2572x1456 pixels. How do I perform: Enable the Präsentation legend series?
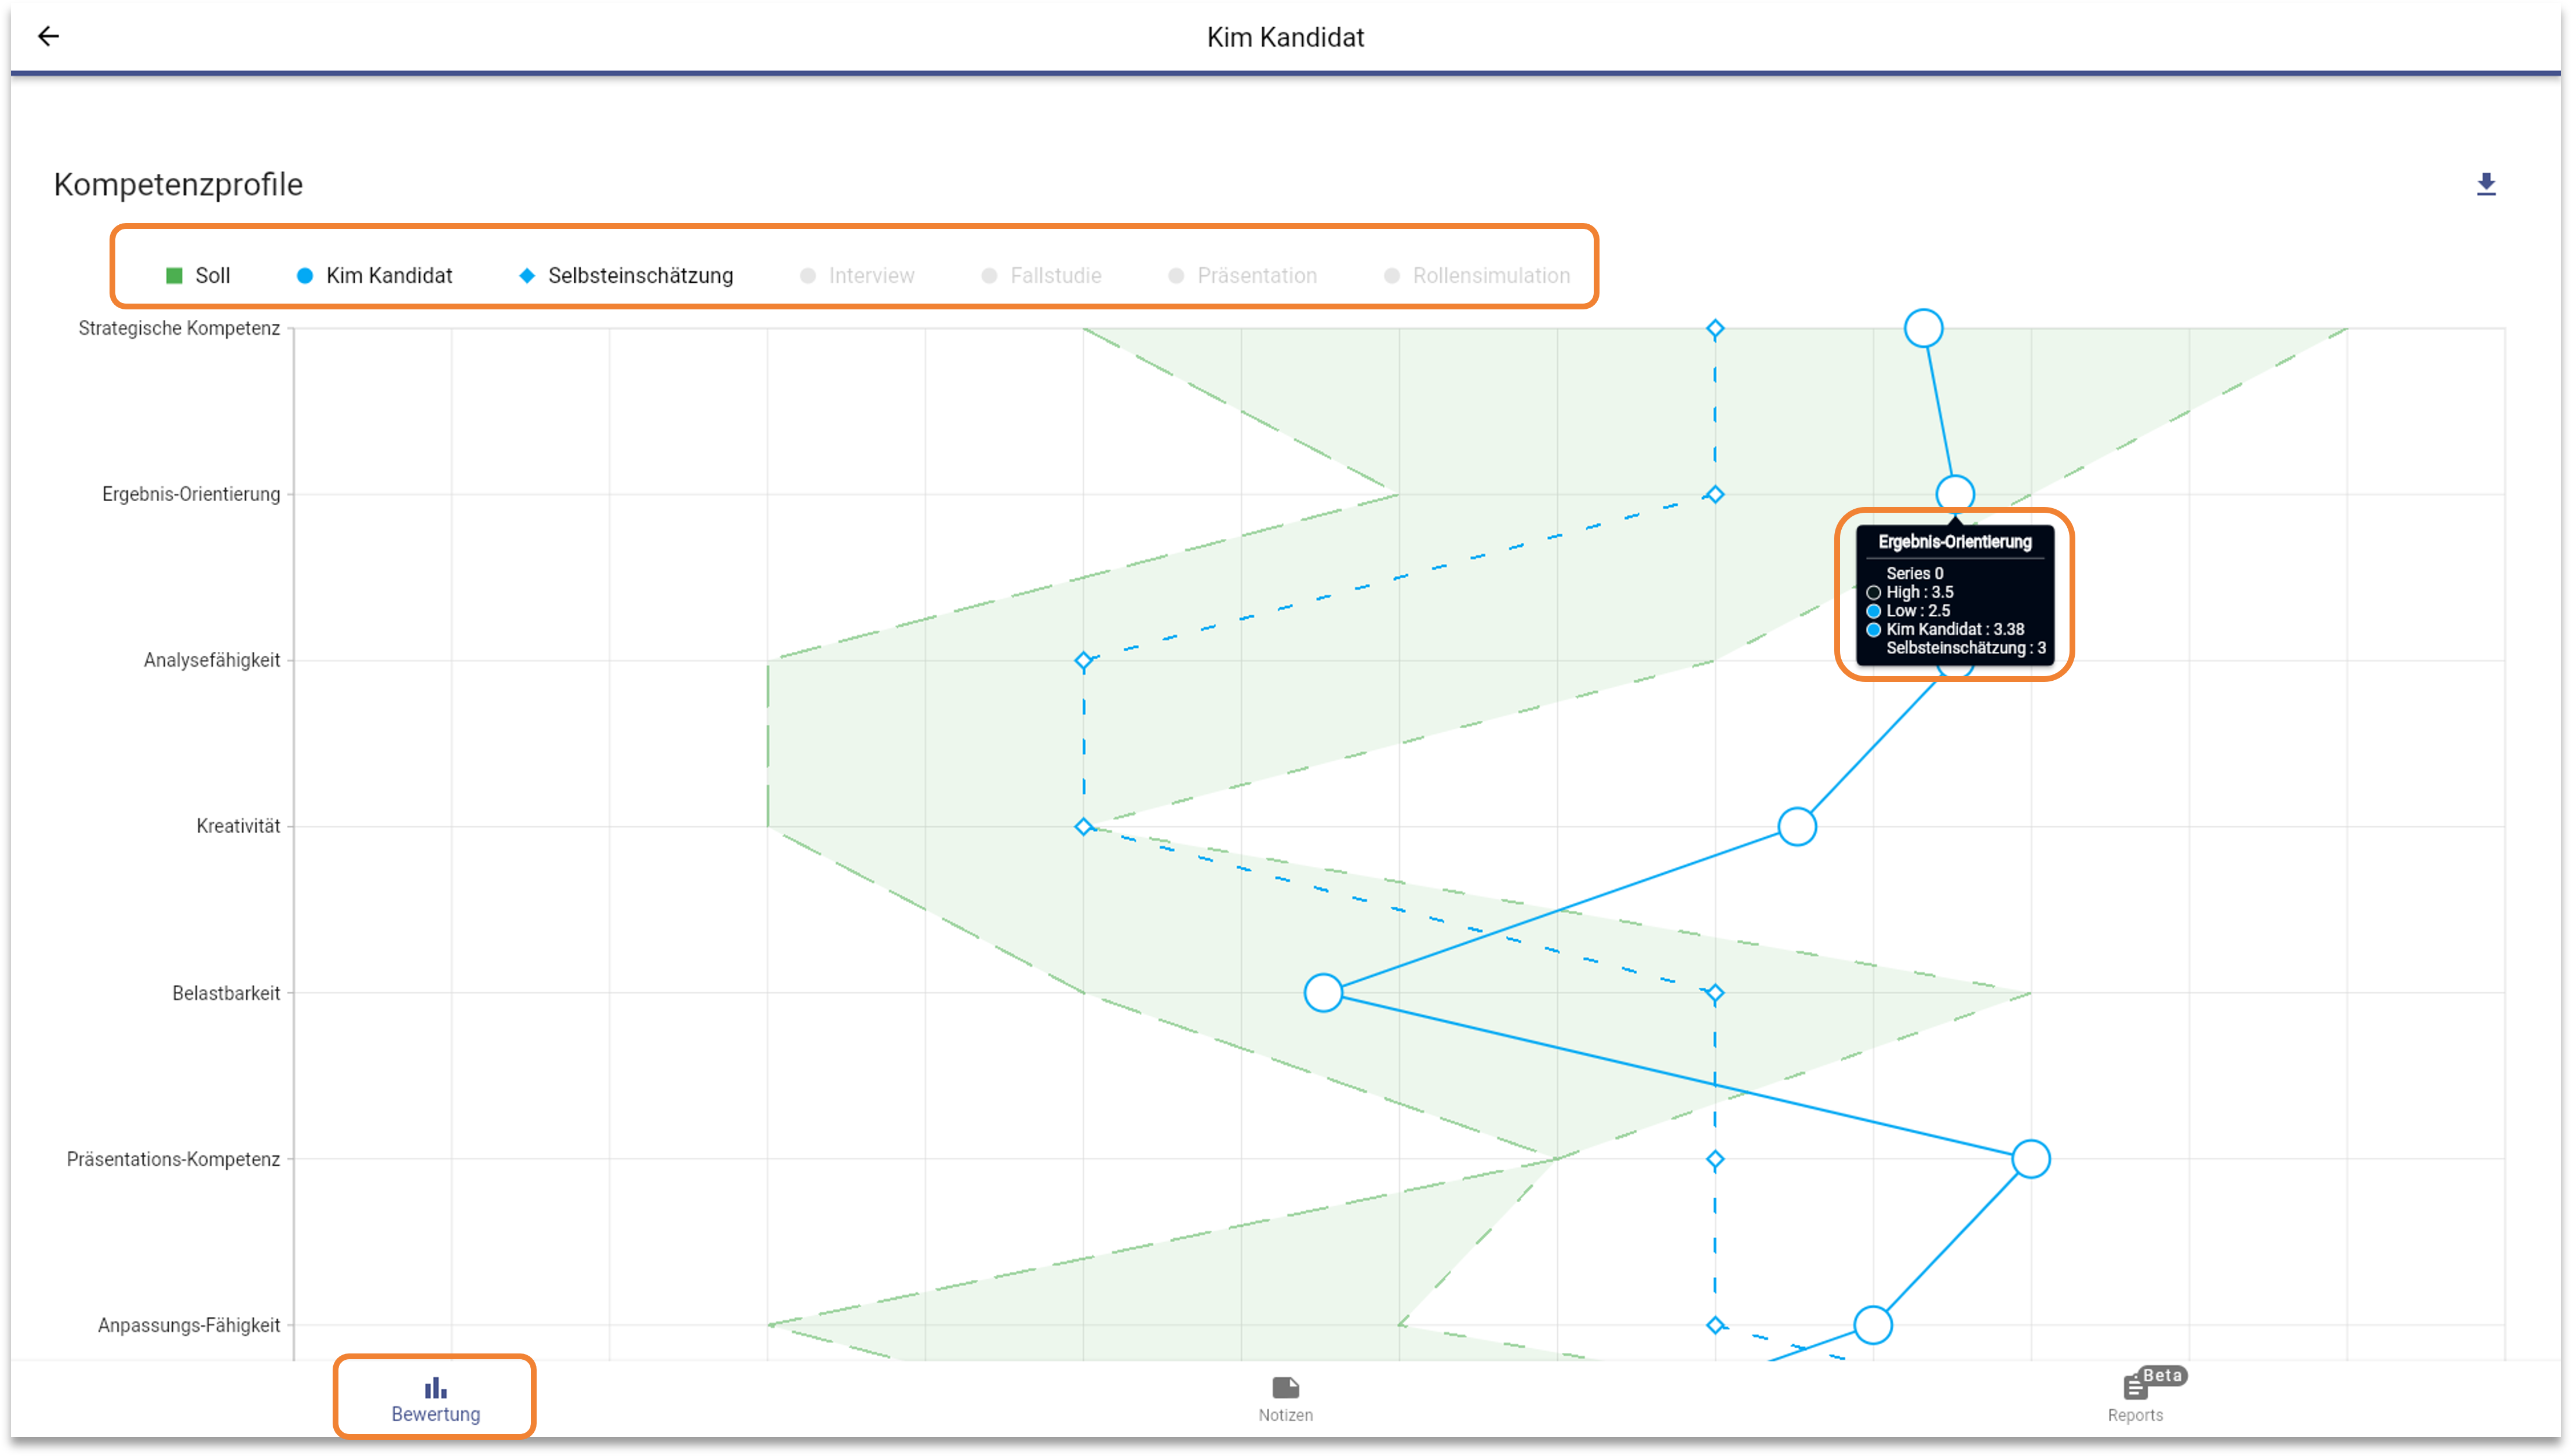[1242, 275]
